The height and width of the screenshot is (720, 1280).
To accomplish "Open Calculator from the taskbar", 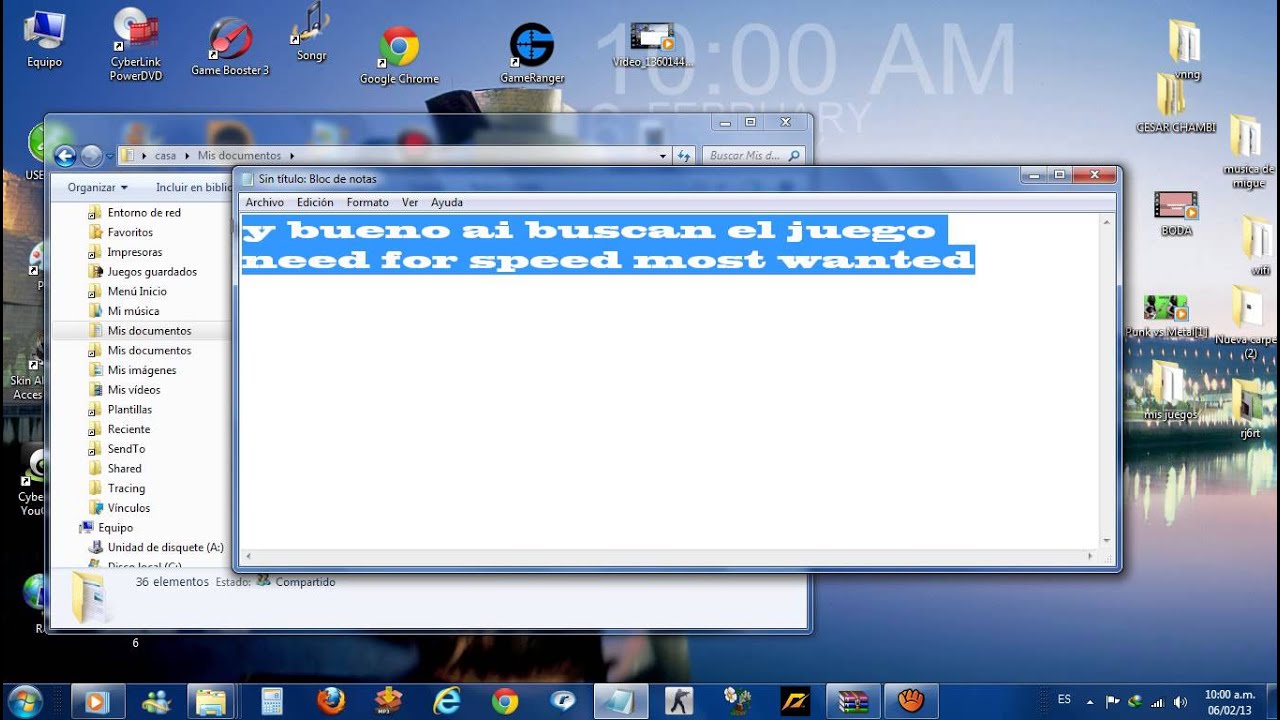I will point(271,701).
